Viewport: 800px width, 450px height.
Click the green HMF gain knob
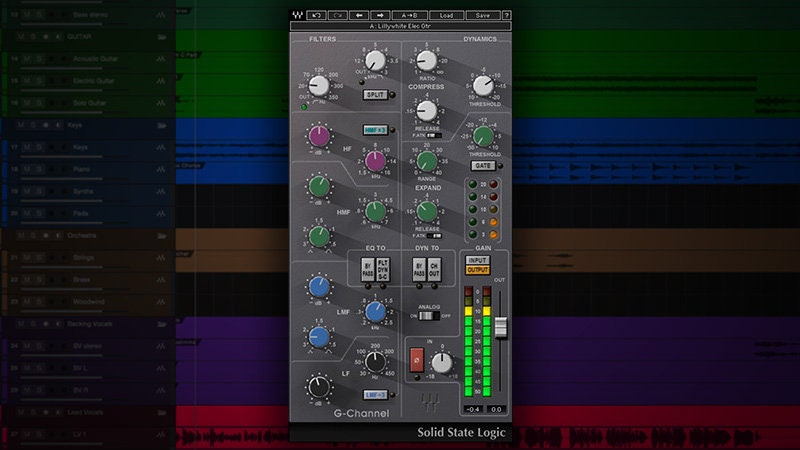319,187
